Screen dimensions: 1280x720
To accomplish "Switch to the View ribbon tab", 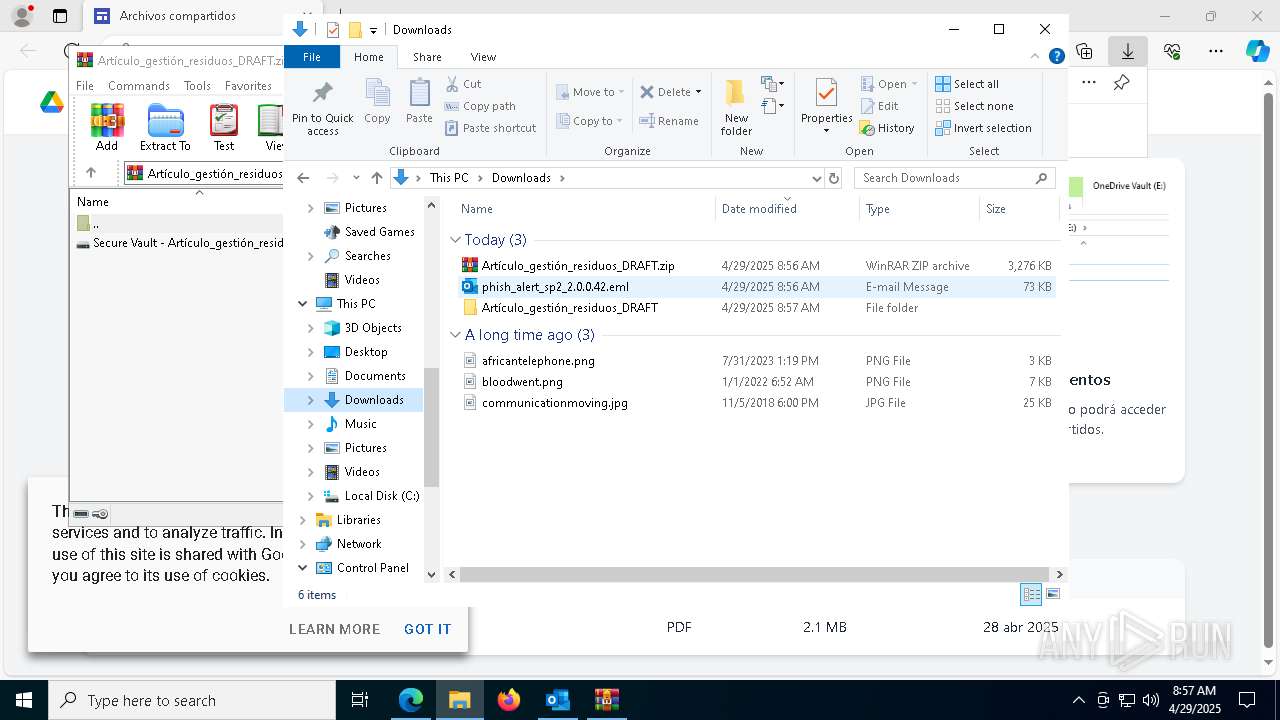I will pos(483,57).
